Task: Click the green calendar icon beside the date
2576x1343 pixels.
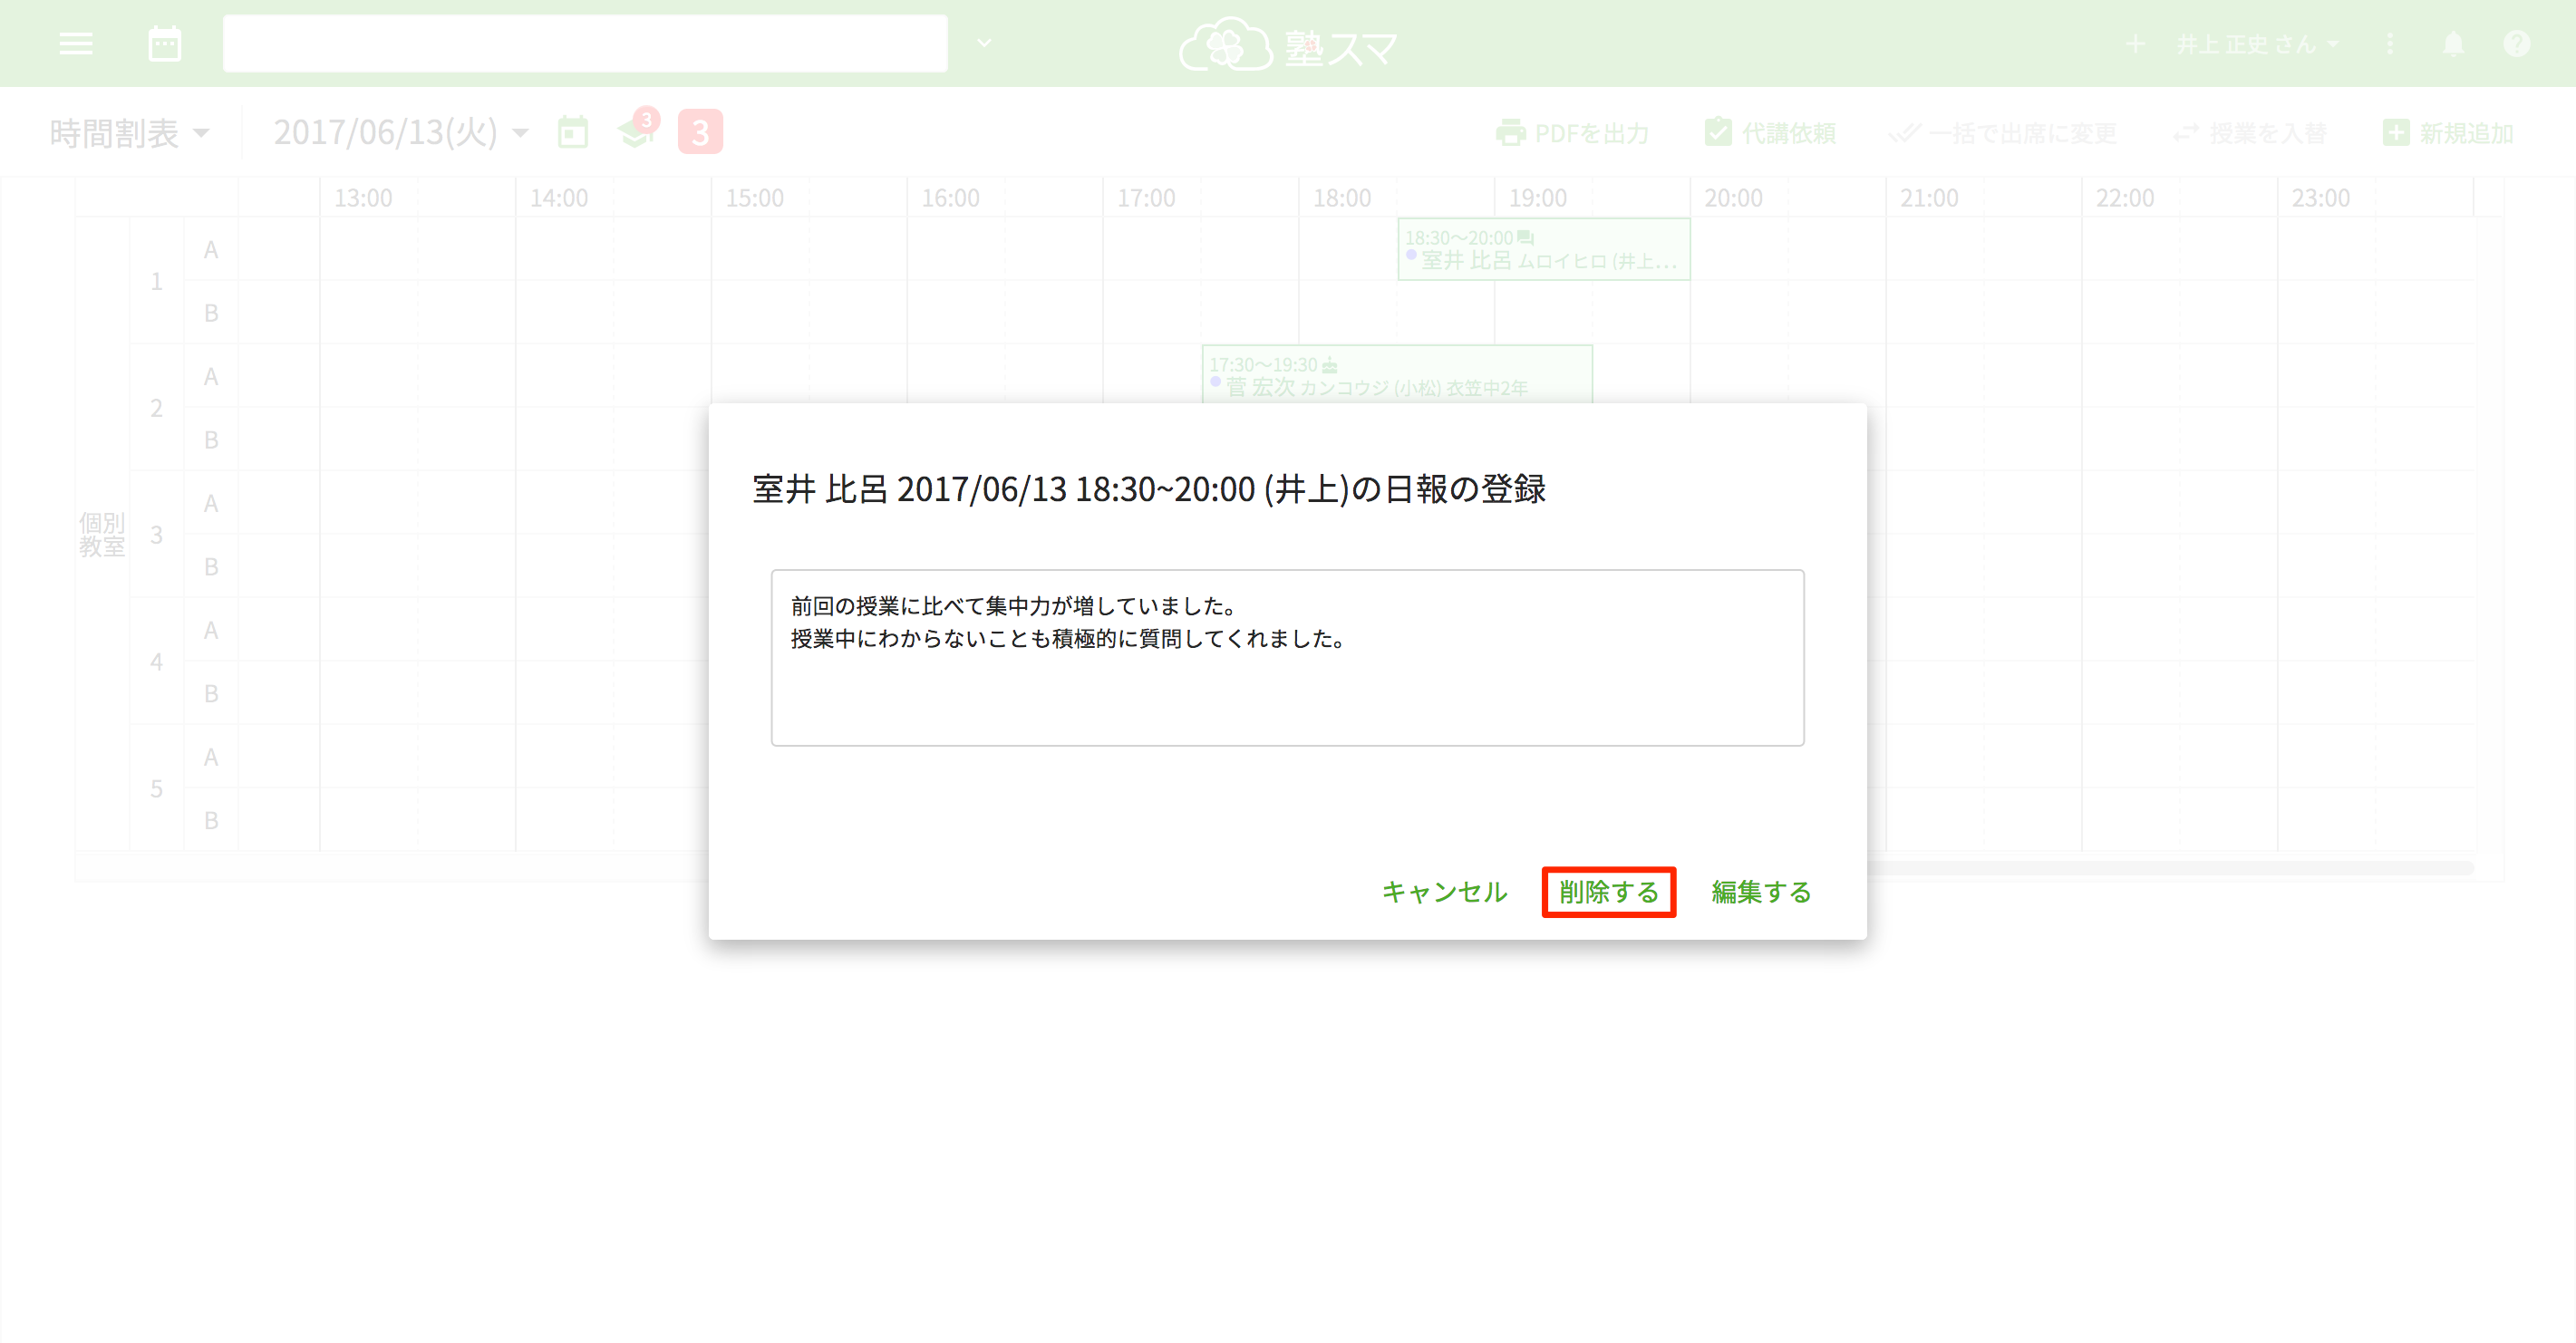Action: coord(572,131)
